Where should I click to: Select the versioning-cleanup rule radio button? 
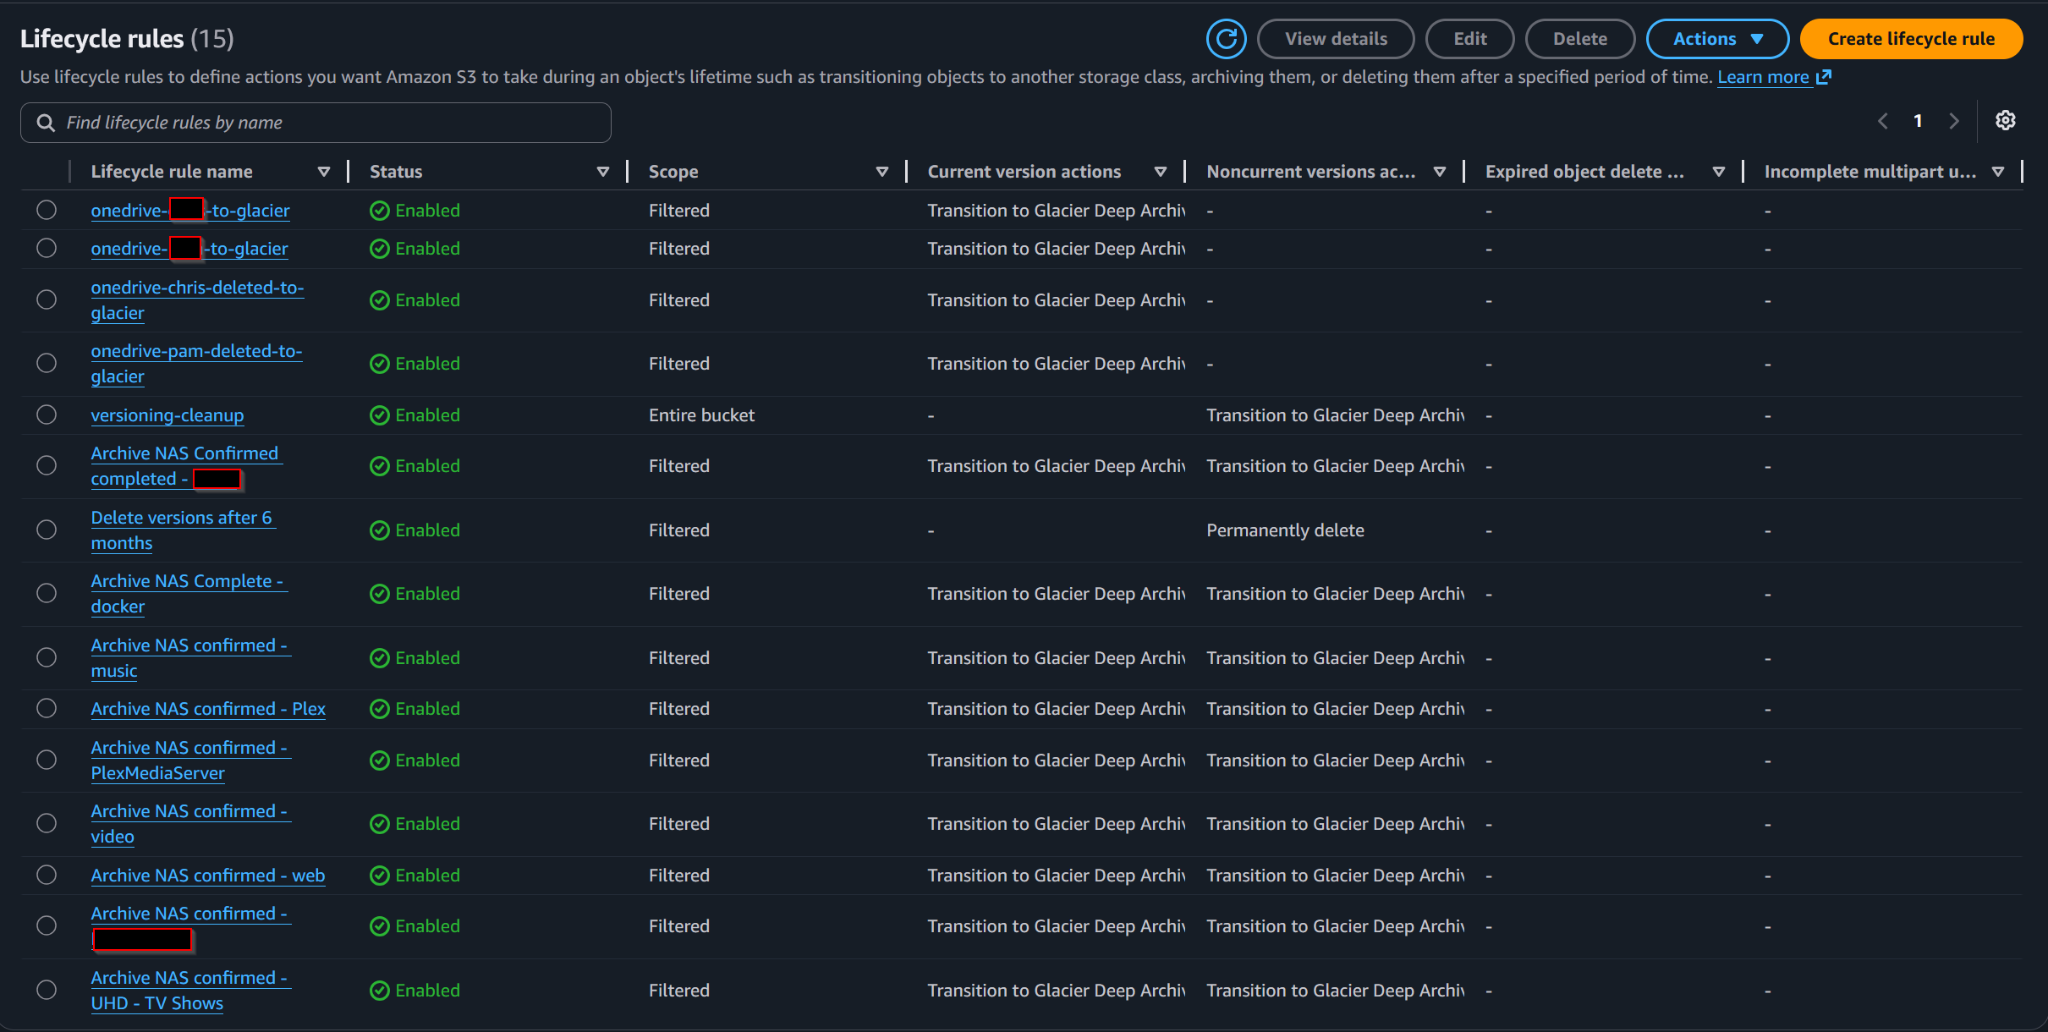46,415
